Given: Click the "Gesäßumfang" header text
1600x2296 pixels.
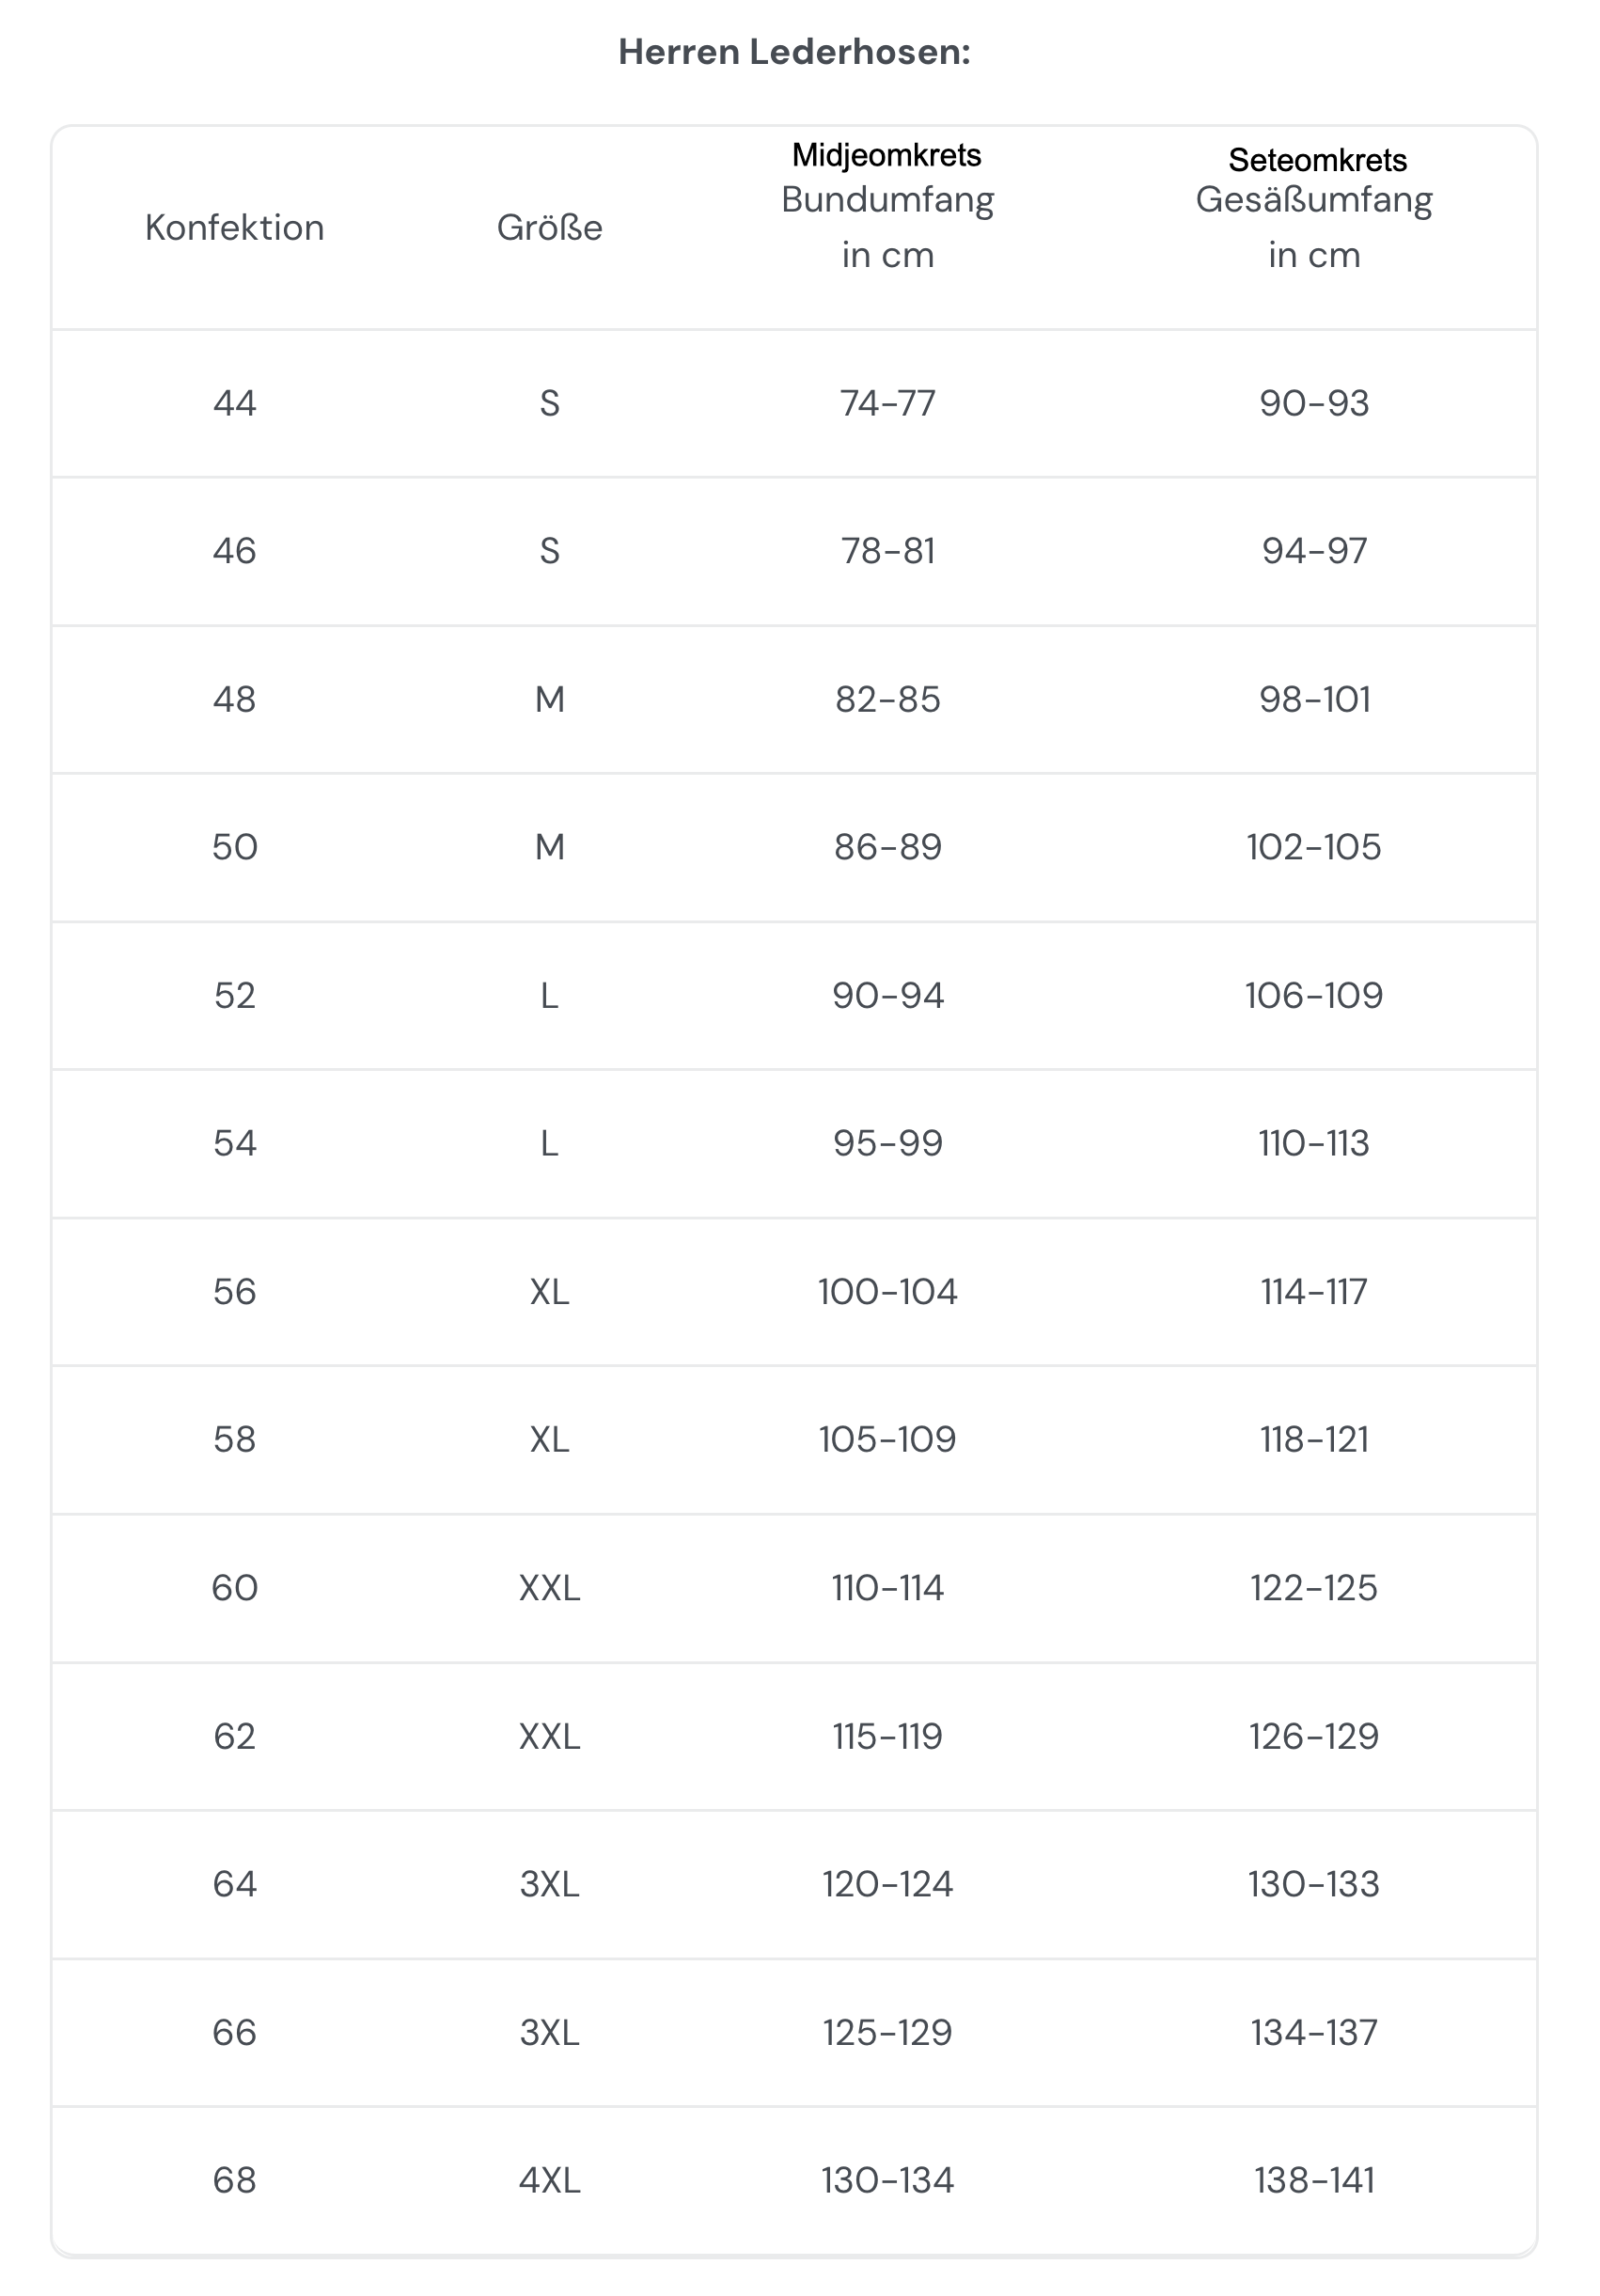Looking at the screenshot, I should point(1314,200).
